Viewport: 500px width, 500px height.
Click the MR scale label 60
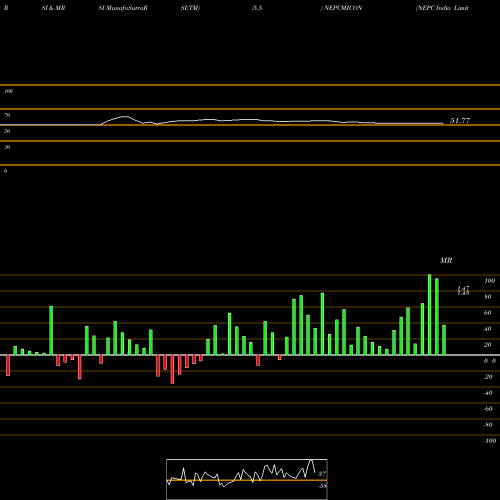coord(488,313)
